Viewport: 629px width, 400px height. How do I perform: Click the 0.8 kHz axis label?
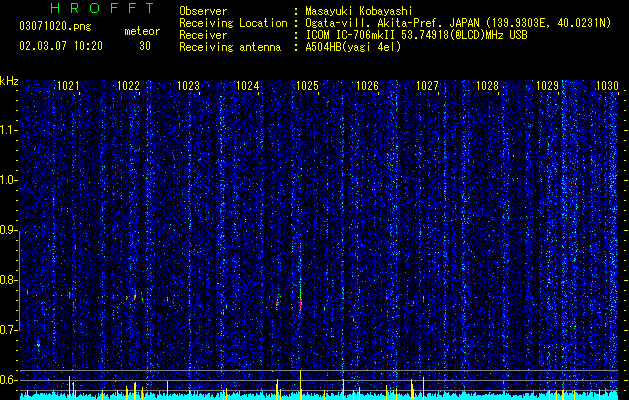click(9, 280)
